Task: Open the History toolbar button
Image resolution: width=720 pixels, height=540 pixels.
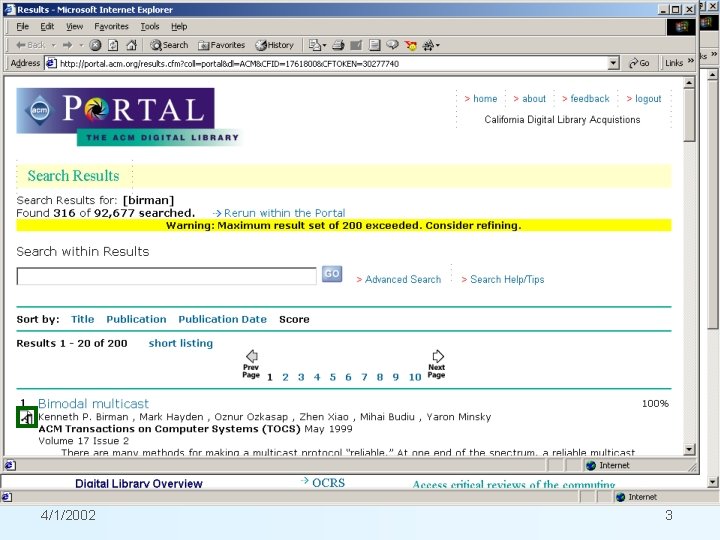Action: 275,45
